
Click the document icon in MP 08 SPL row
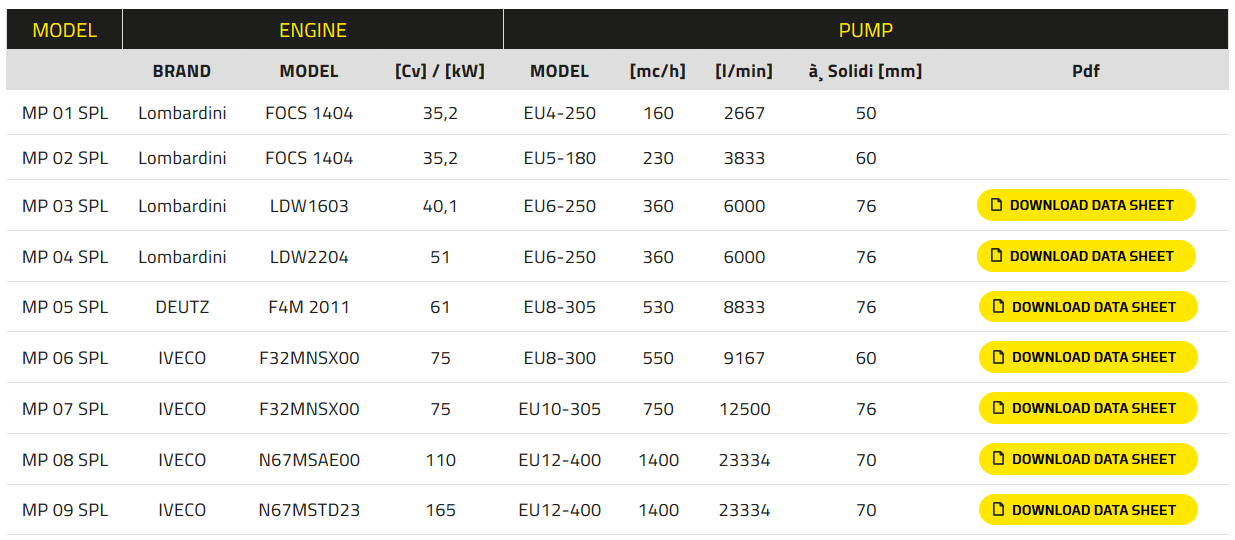tap(998, 459)
